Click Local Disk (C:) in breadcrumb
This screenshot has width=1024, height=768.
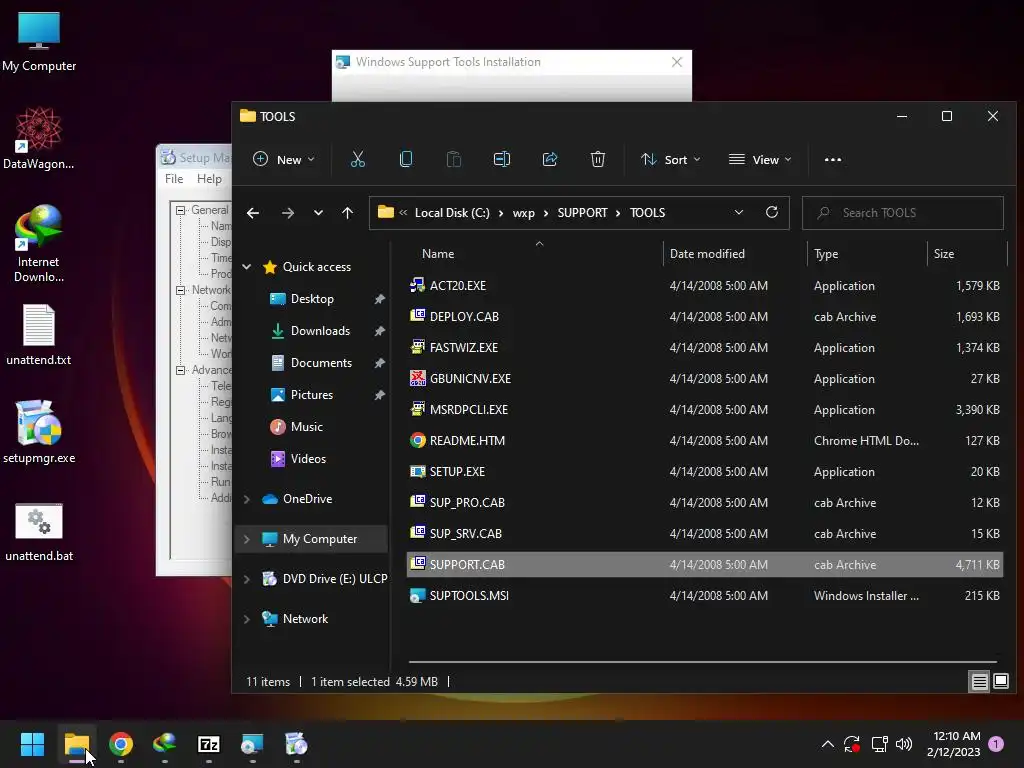[452, 213]
